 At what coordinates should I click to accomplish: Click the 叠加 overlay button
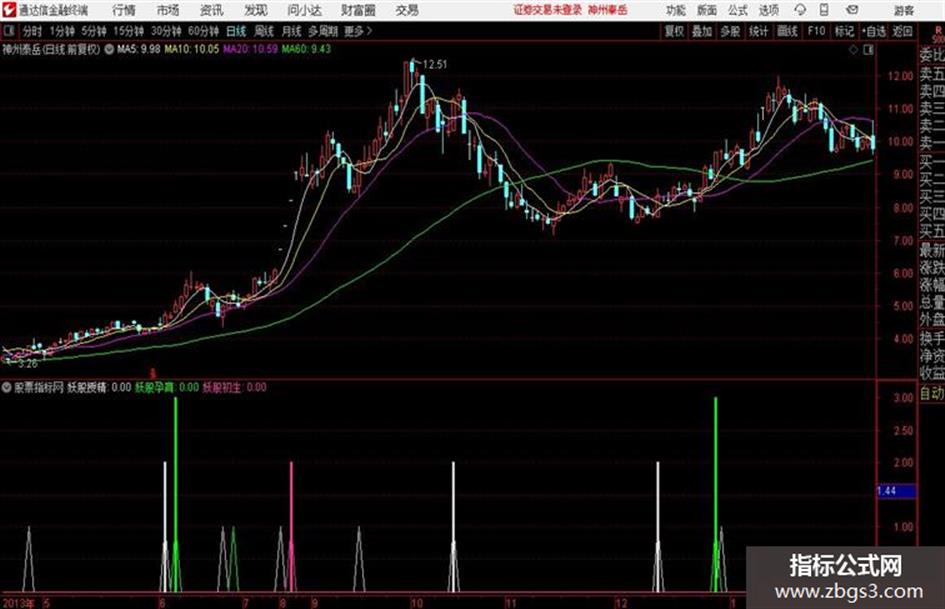point(702,31)
